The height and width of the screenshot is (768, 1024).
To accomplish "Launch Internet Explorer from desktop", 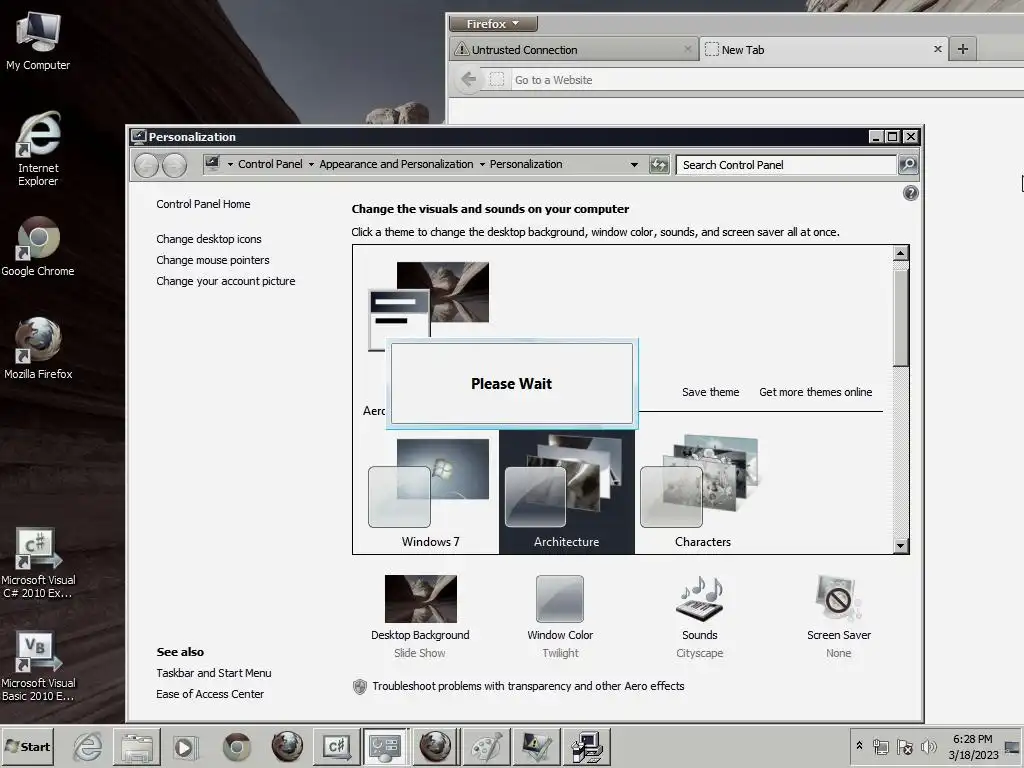I will tap(38, 149).
